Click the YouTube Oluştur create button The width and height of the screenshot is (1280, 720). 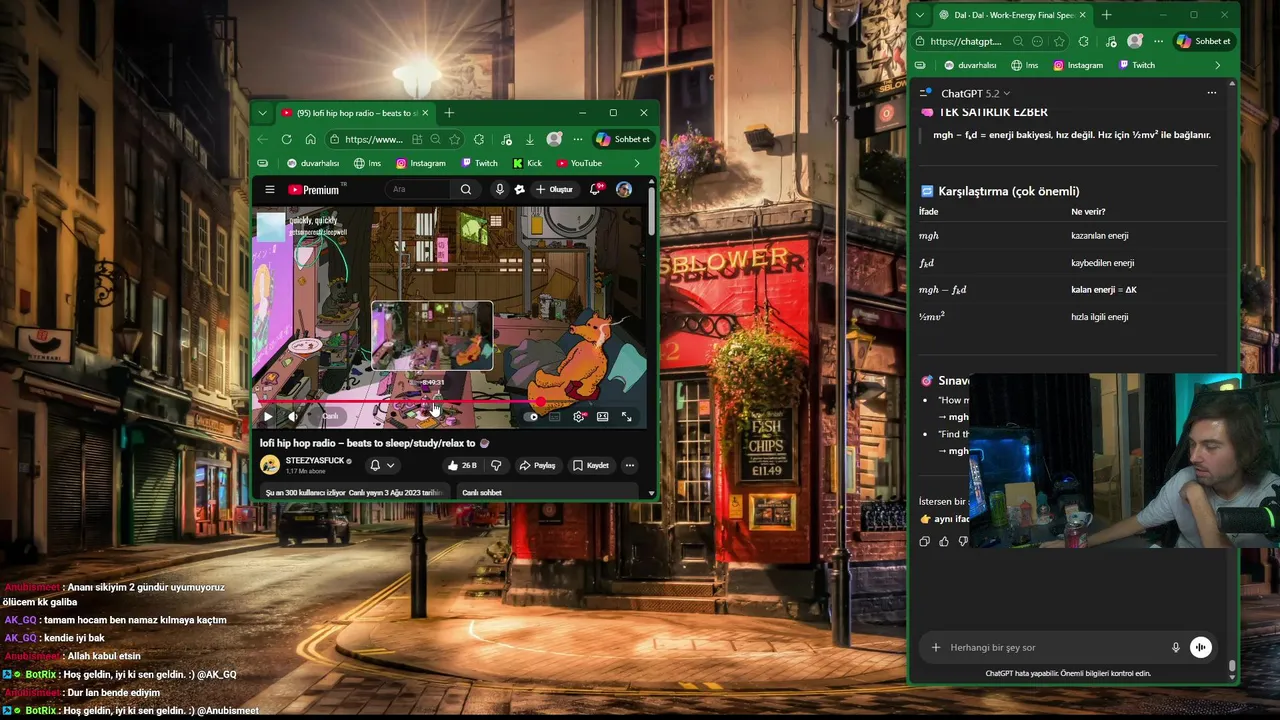555,189
